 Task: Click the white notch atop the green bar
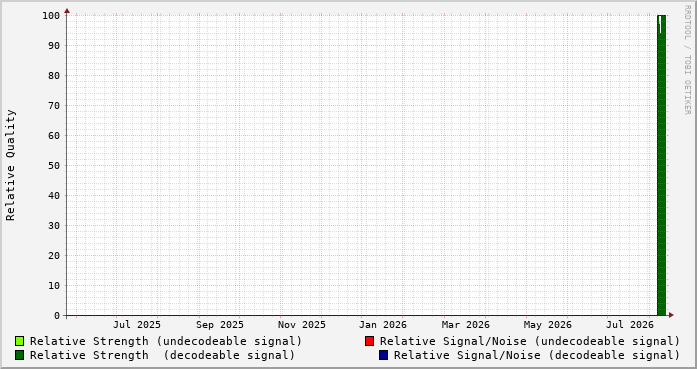coord(660,24)
